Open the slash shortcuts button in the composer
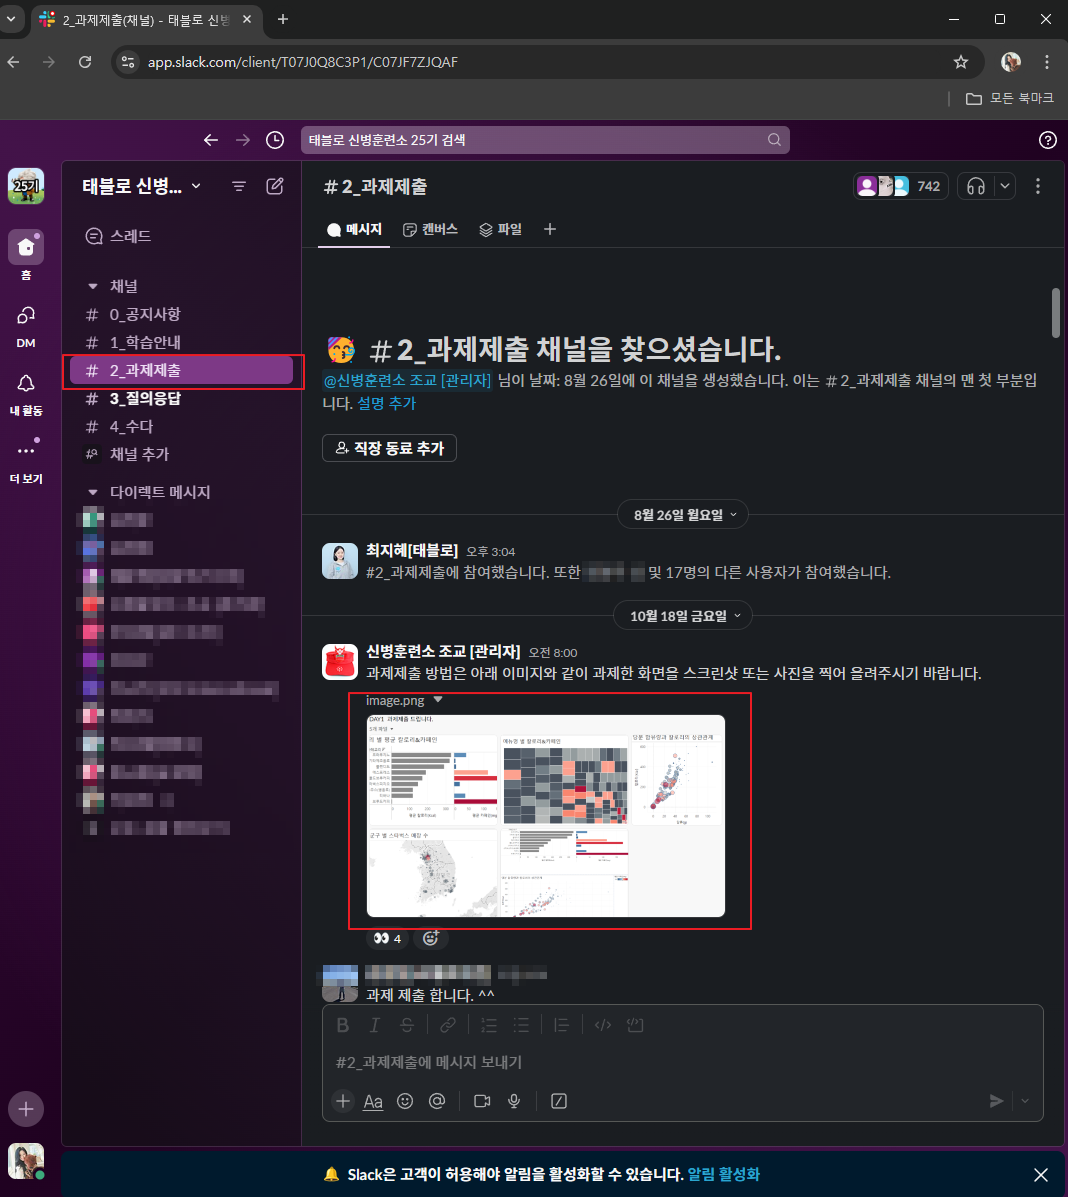This screenshot has height=1197, width=1068. pos(559,1101)
